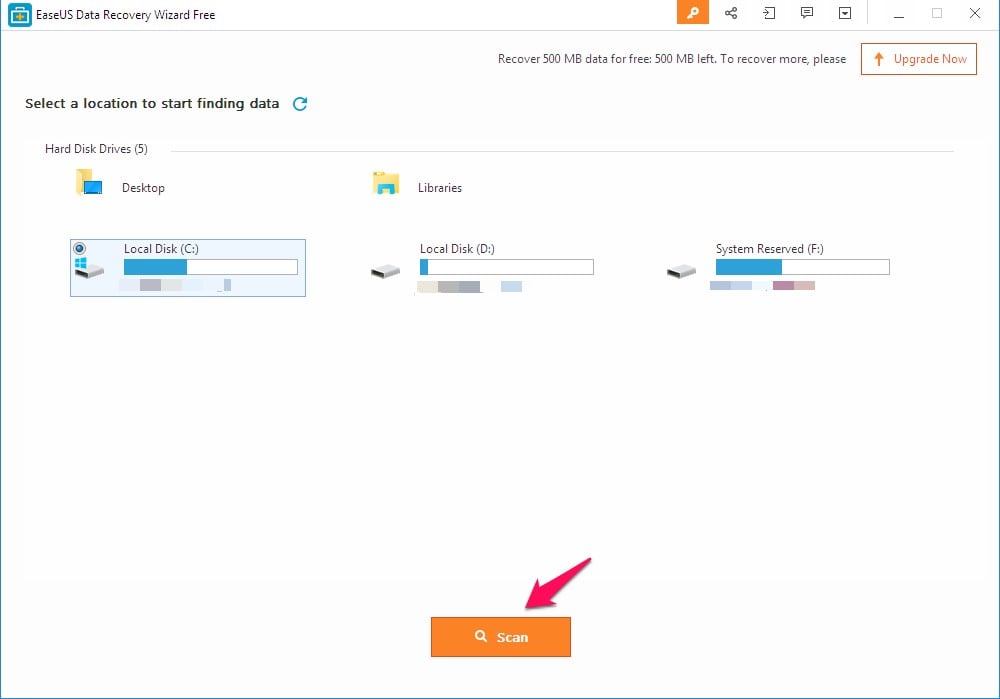Click the Hard Disk Drives (5) heading
The image size is (1000, 699).
(x=96, y=149)
